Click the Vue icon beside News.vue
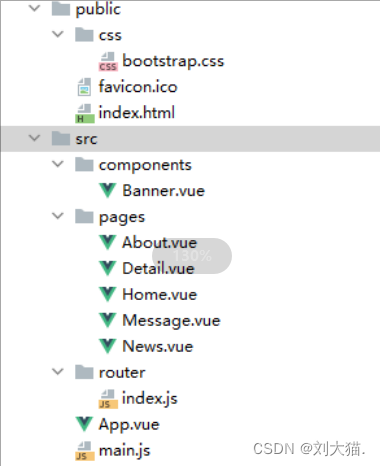 tap(108, 346)
